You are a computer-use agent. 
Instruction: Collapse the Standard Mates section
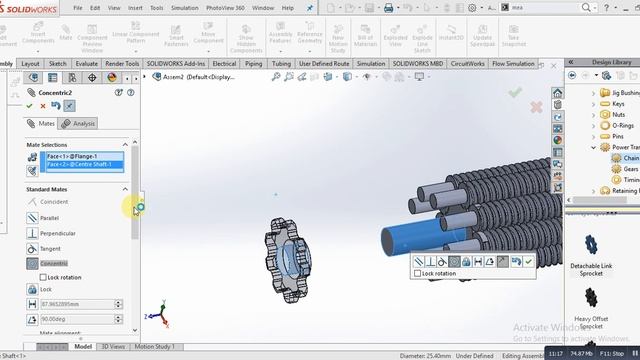point(125,189)
